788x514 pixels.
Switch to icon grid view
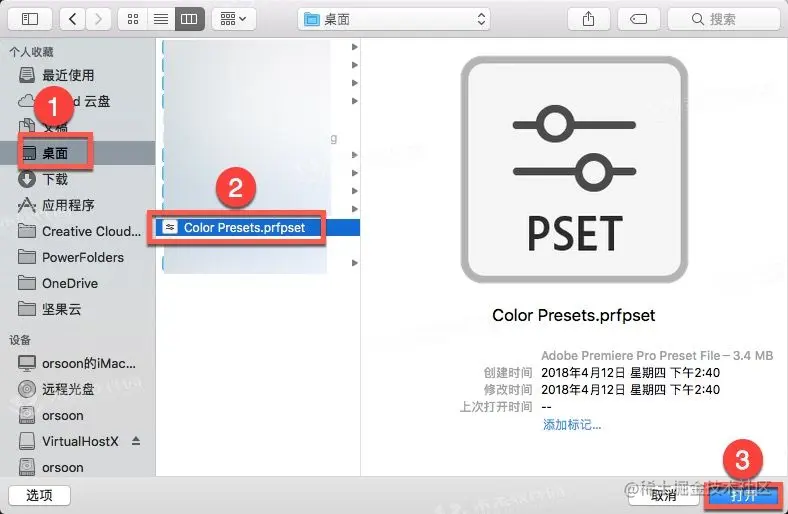tap(133, 19)
